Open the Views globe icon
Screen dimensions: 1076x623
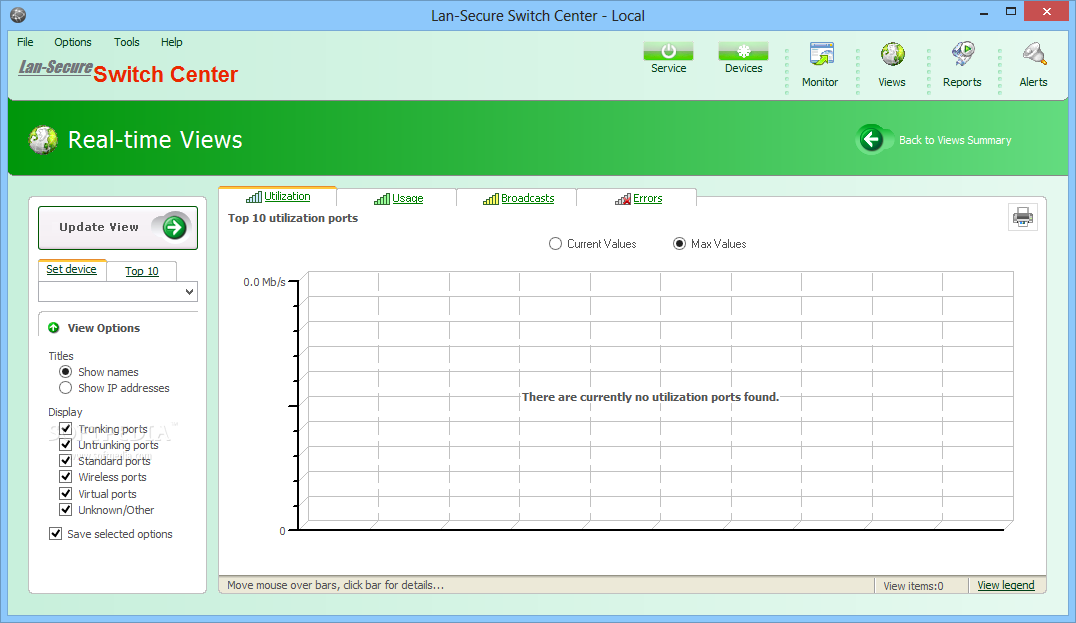(x=892, y=54)
